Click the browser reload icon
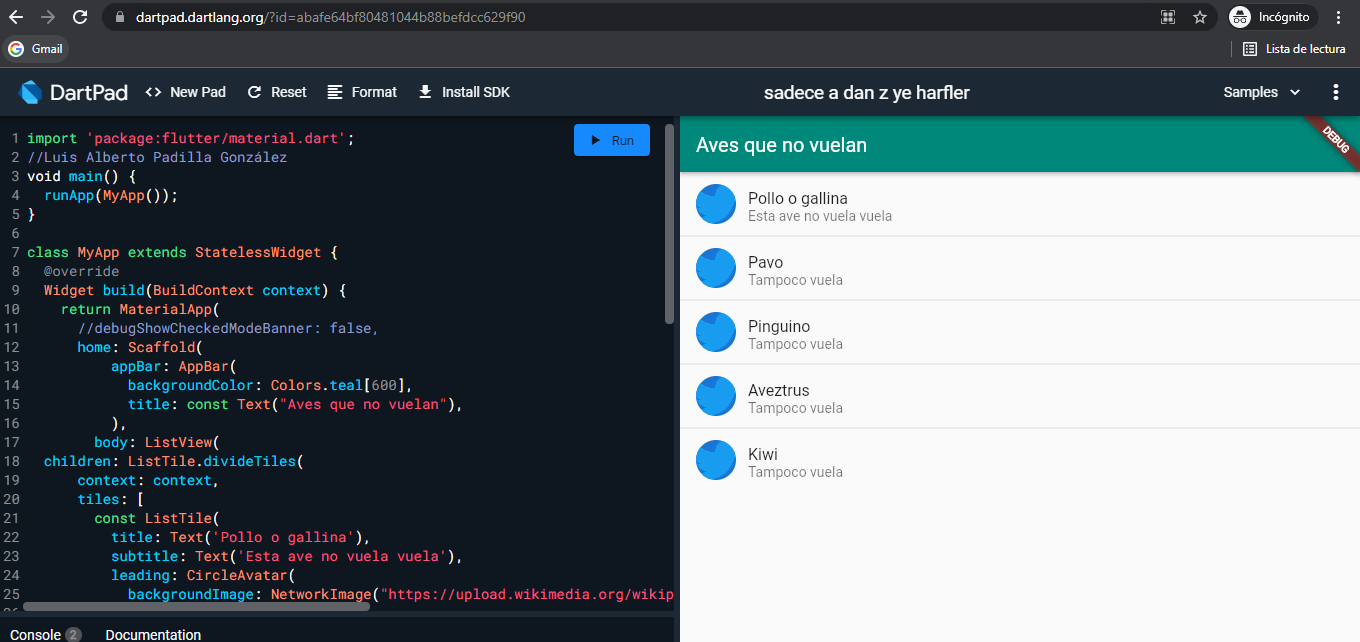This screenshot has height=642, width=1360. click(80, 16)
